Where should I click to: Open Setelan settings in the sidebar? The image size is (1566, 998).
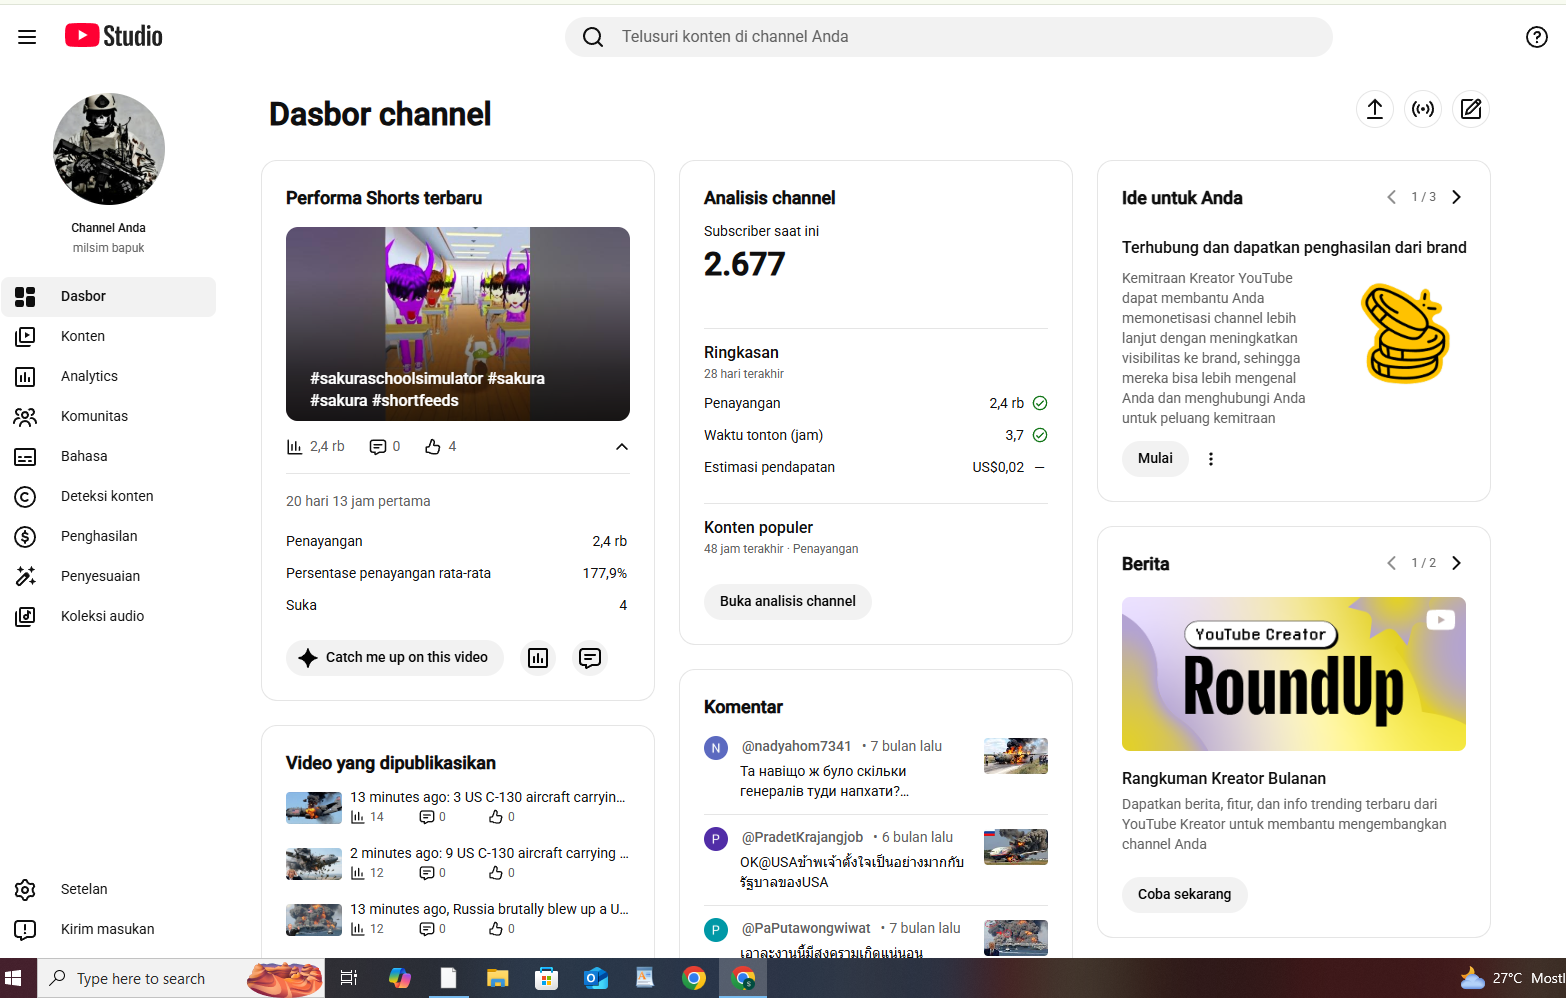coord(109,889)
